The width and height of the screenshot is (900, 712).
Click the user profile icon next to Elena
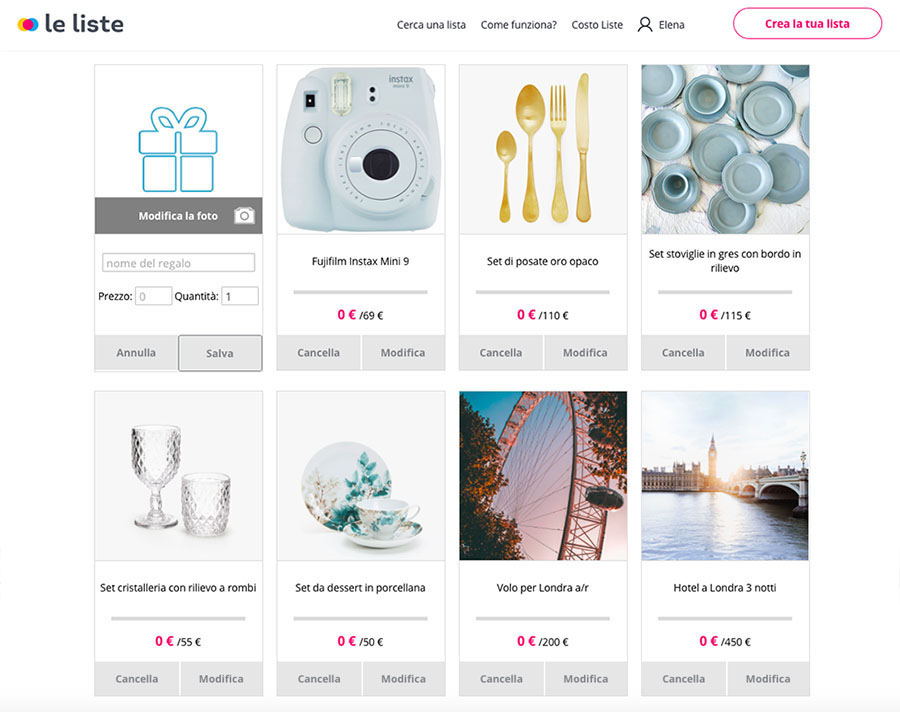pos(645,25)
